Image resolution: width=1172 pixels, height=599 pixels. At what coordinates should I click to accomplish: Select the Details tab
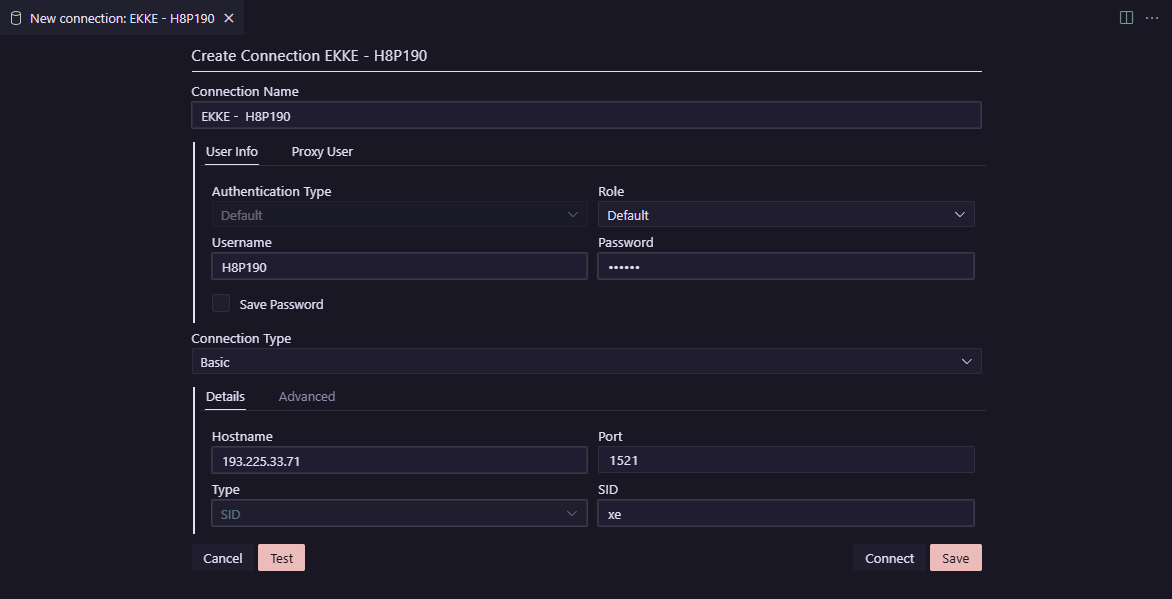(x=225, y=396)
